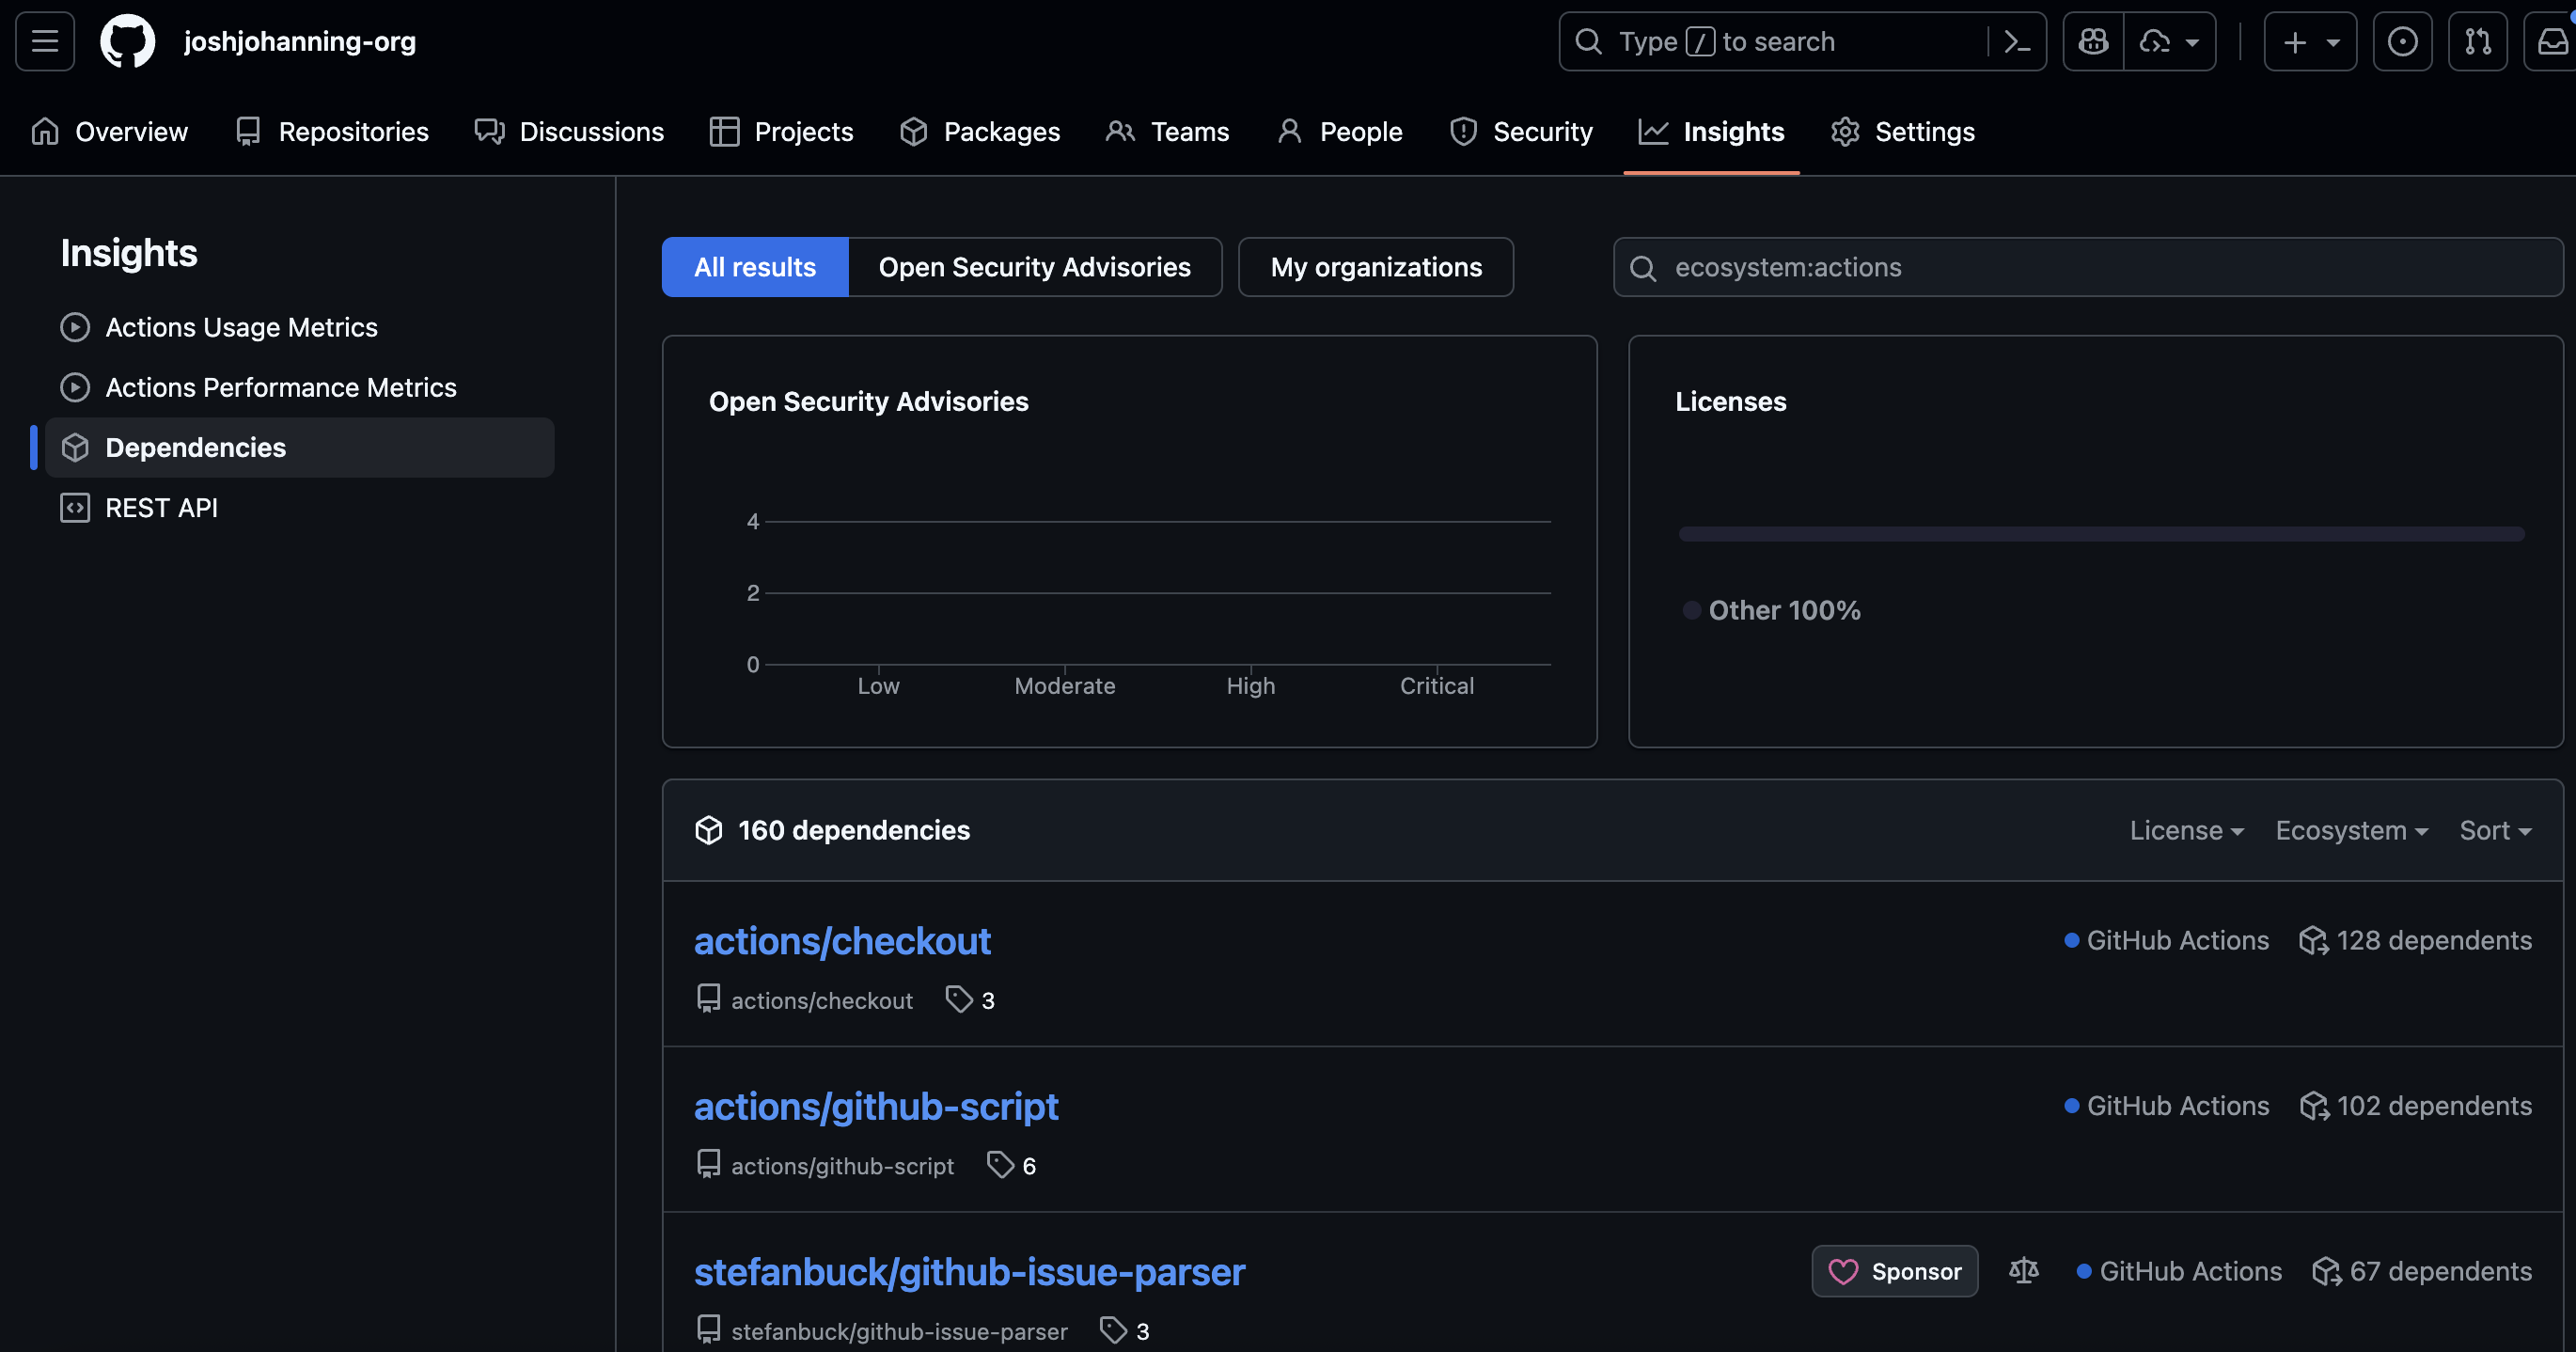This screenshot has height=1352, width=2576.
Task: Open stefanbuck/github-issue-parser repository sublink
Action: point(900,1331)
